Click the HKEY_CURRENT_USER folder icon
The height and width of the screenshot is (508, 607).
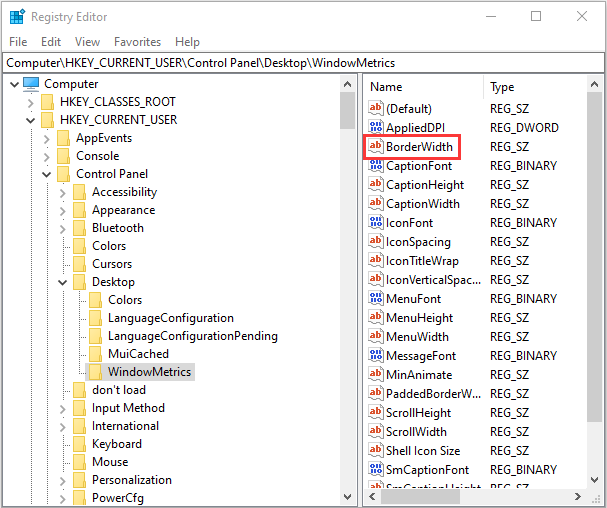[48, 120]
